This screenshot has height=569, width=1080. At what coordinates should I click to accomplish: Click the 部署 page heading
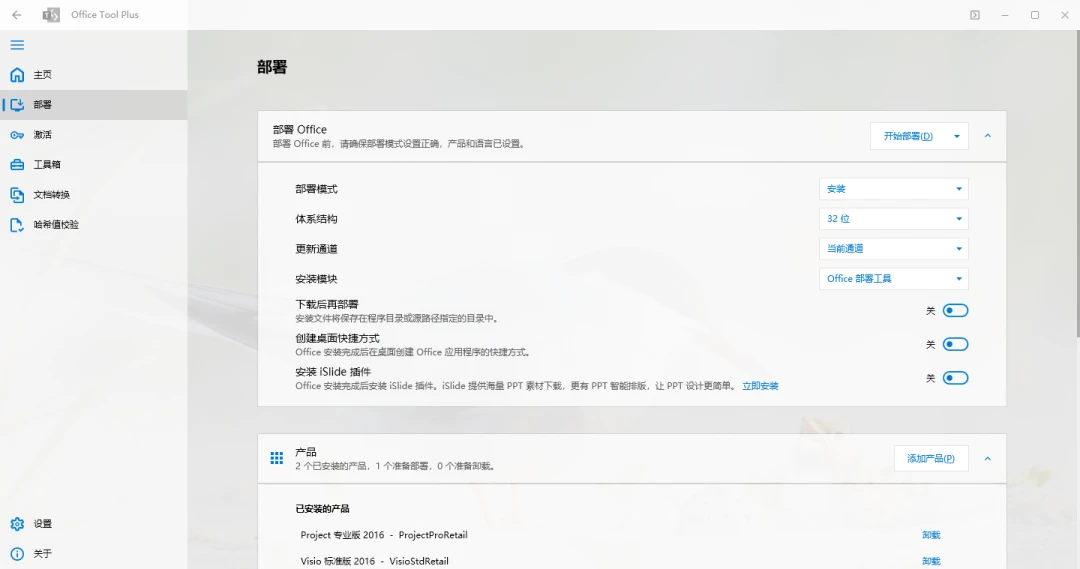pos(272,67)
